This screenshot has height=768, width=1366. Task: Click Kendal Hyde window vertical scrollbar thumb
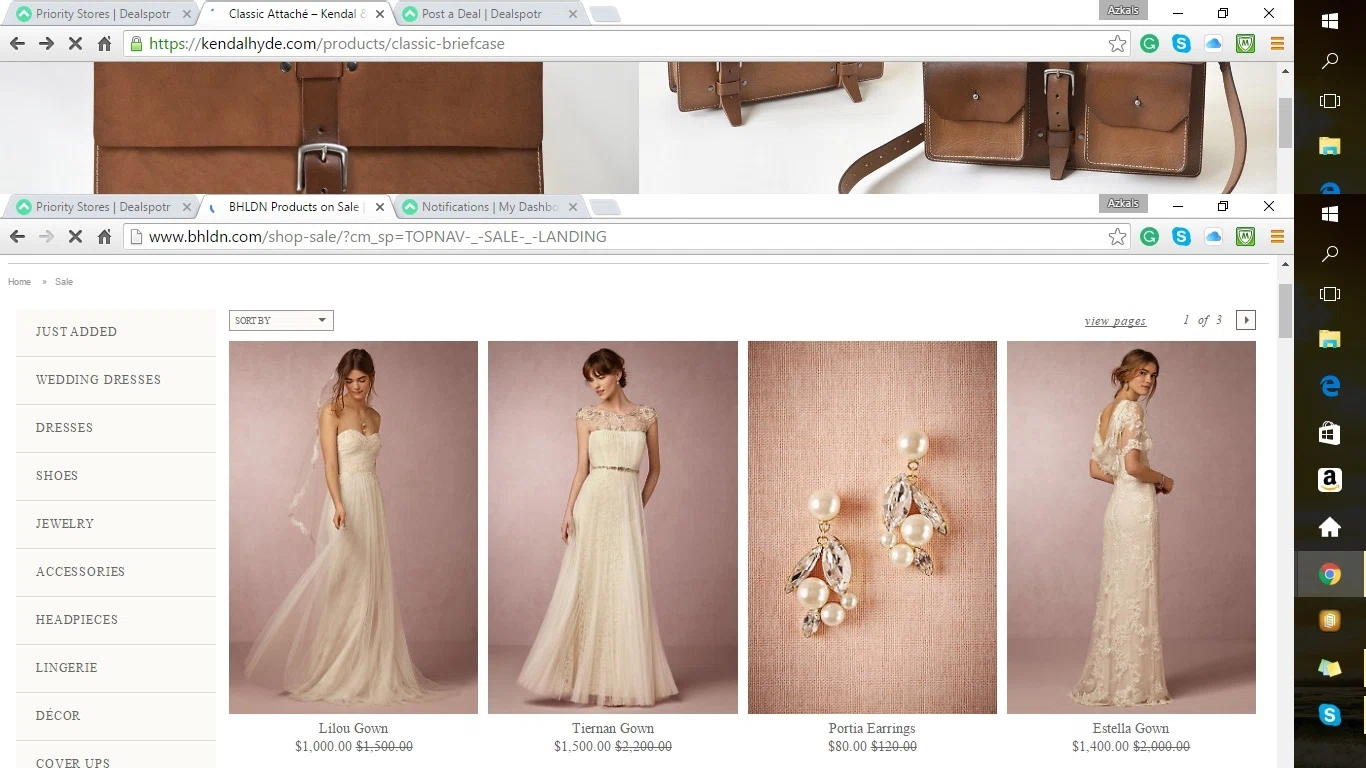pos(1285,123)
